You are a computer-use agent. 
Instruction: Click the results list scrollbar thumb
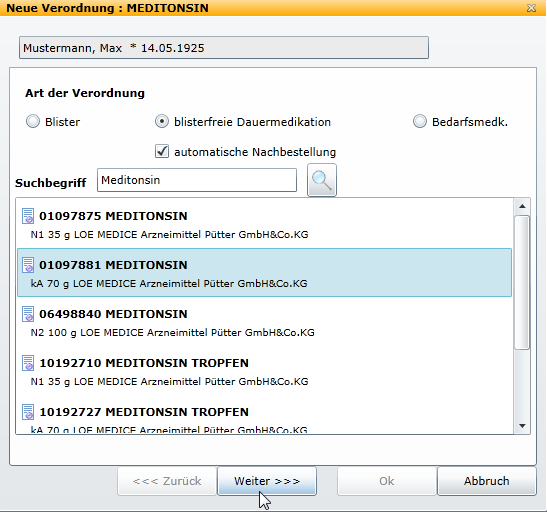pos(522,282)
